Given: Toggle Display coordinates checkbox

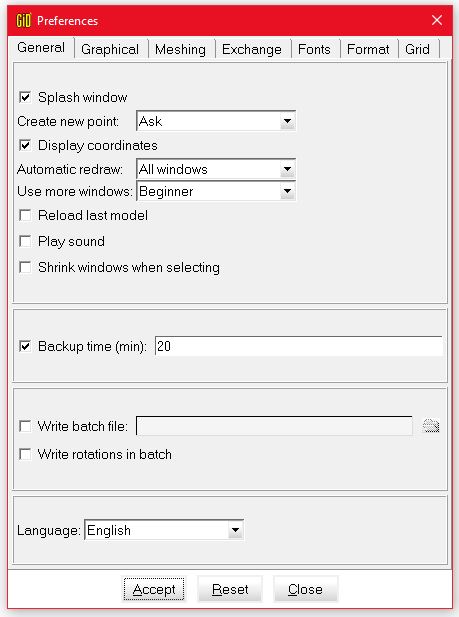Looking at the screenshot, I should (x=25, y=145).
